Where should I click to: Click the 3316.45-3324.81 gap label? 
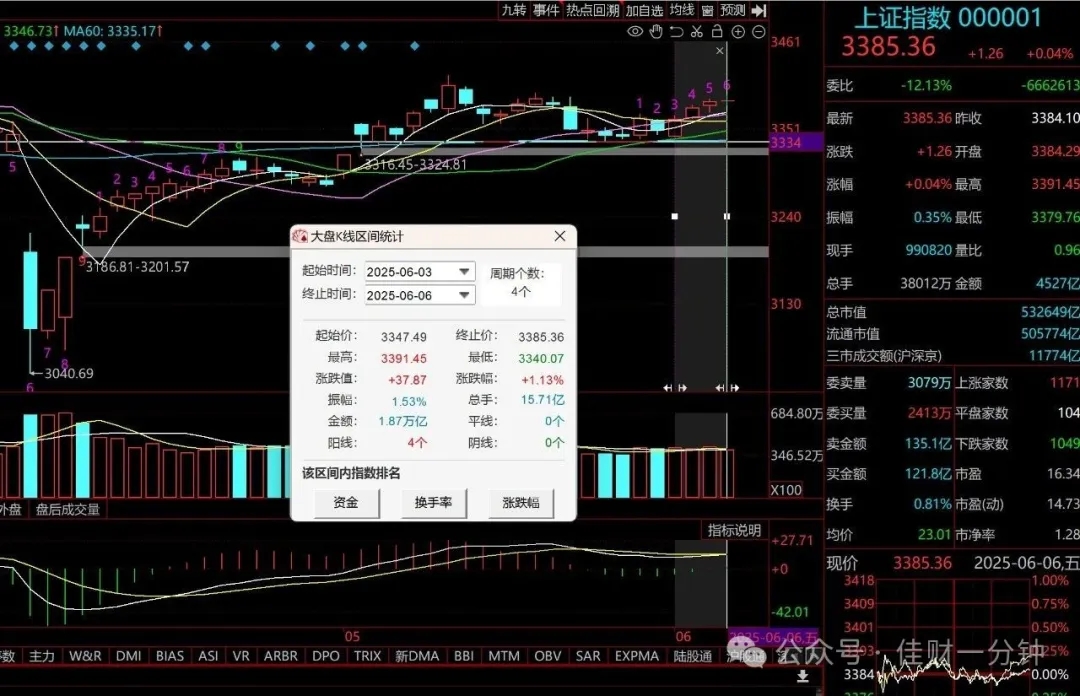tap(416, 164)
